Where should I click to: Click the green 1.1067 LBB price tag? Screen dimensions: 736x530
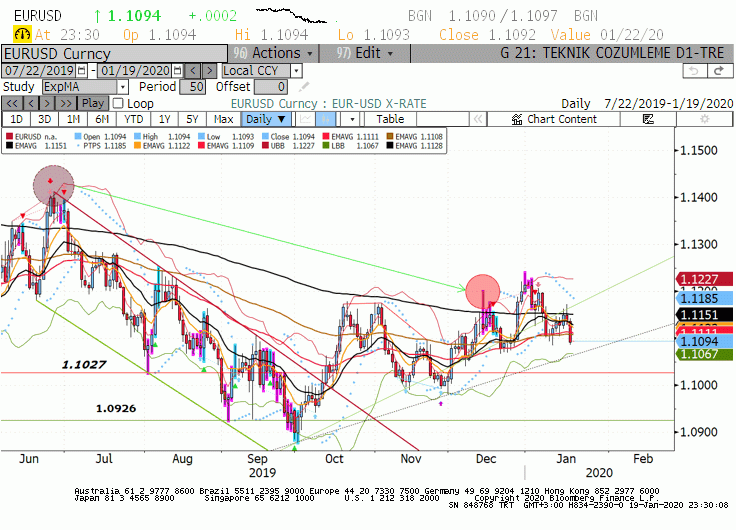(x=703, y=354)
